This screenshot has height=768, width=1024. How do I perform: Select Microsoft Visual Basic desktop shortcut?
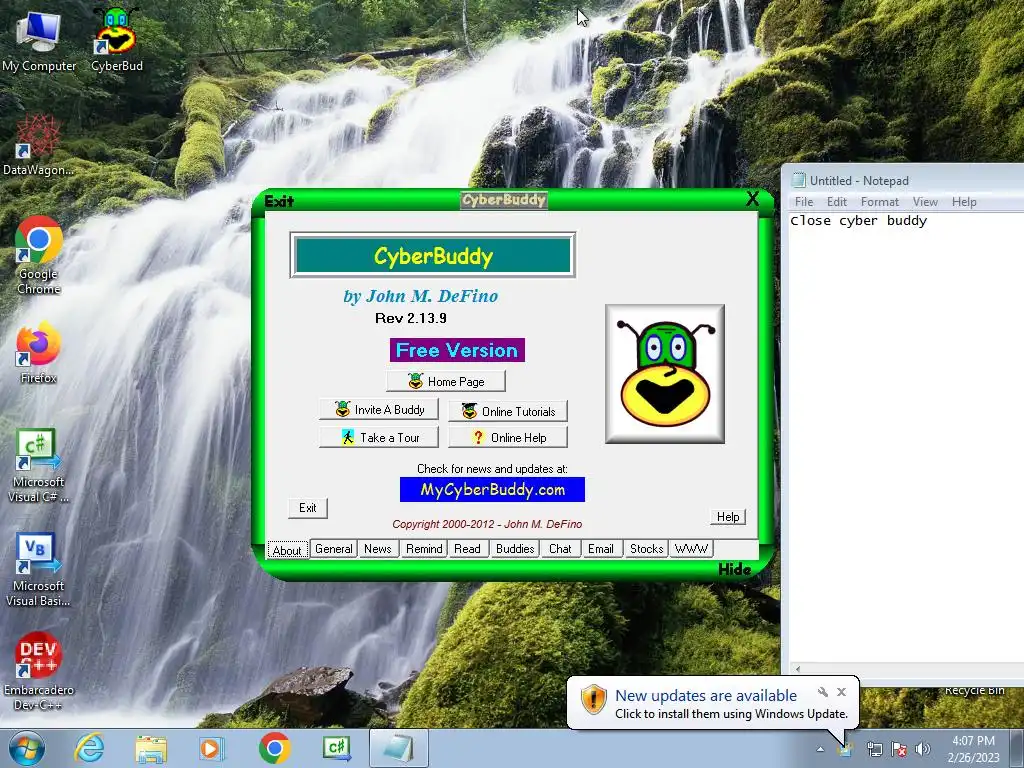coord(38,569)
